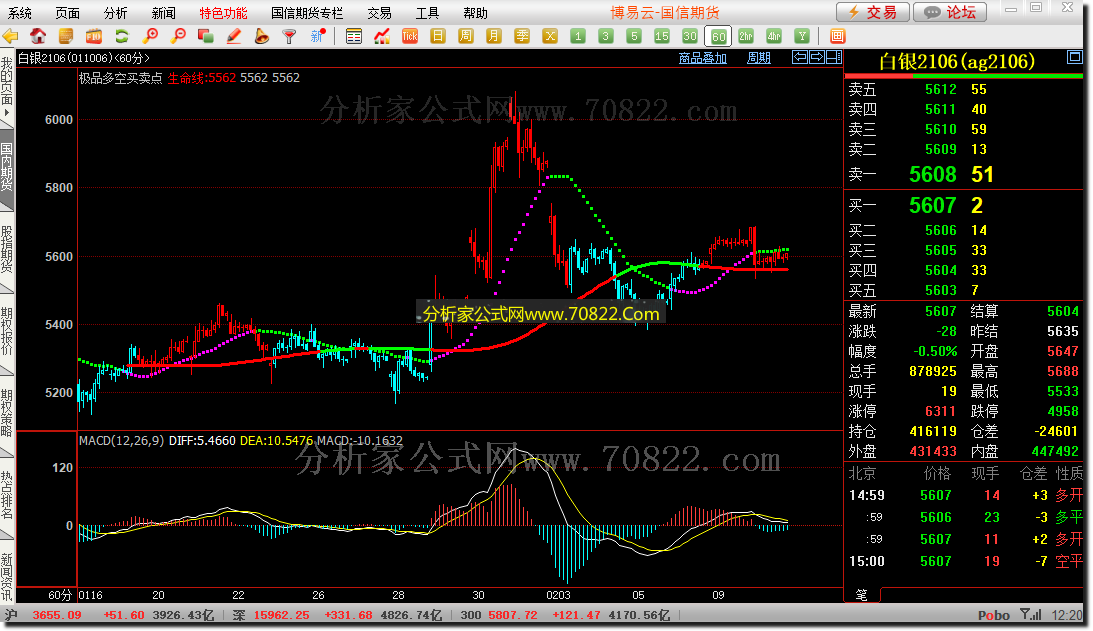The image size is (1093, 631).
Task: Open the 周期 link dropdown
Action: tap(758, 58)
